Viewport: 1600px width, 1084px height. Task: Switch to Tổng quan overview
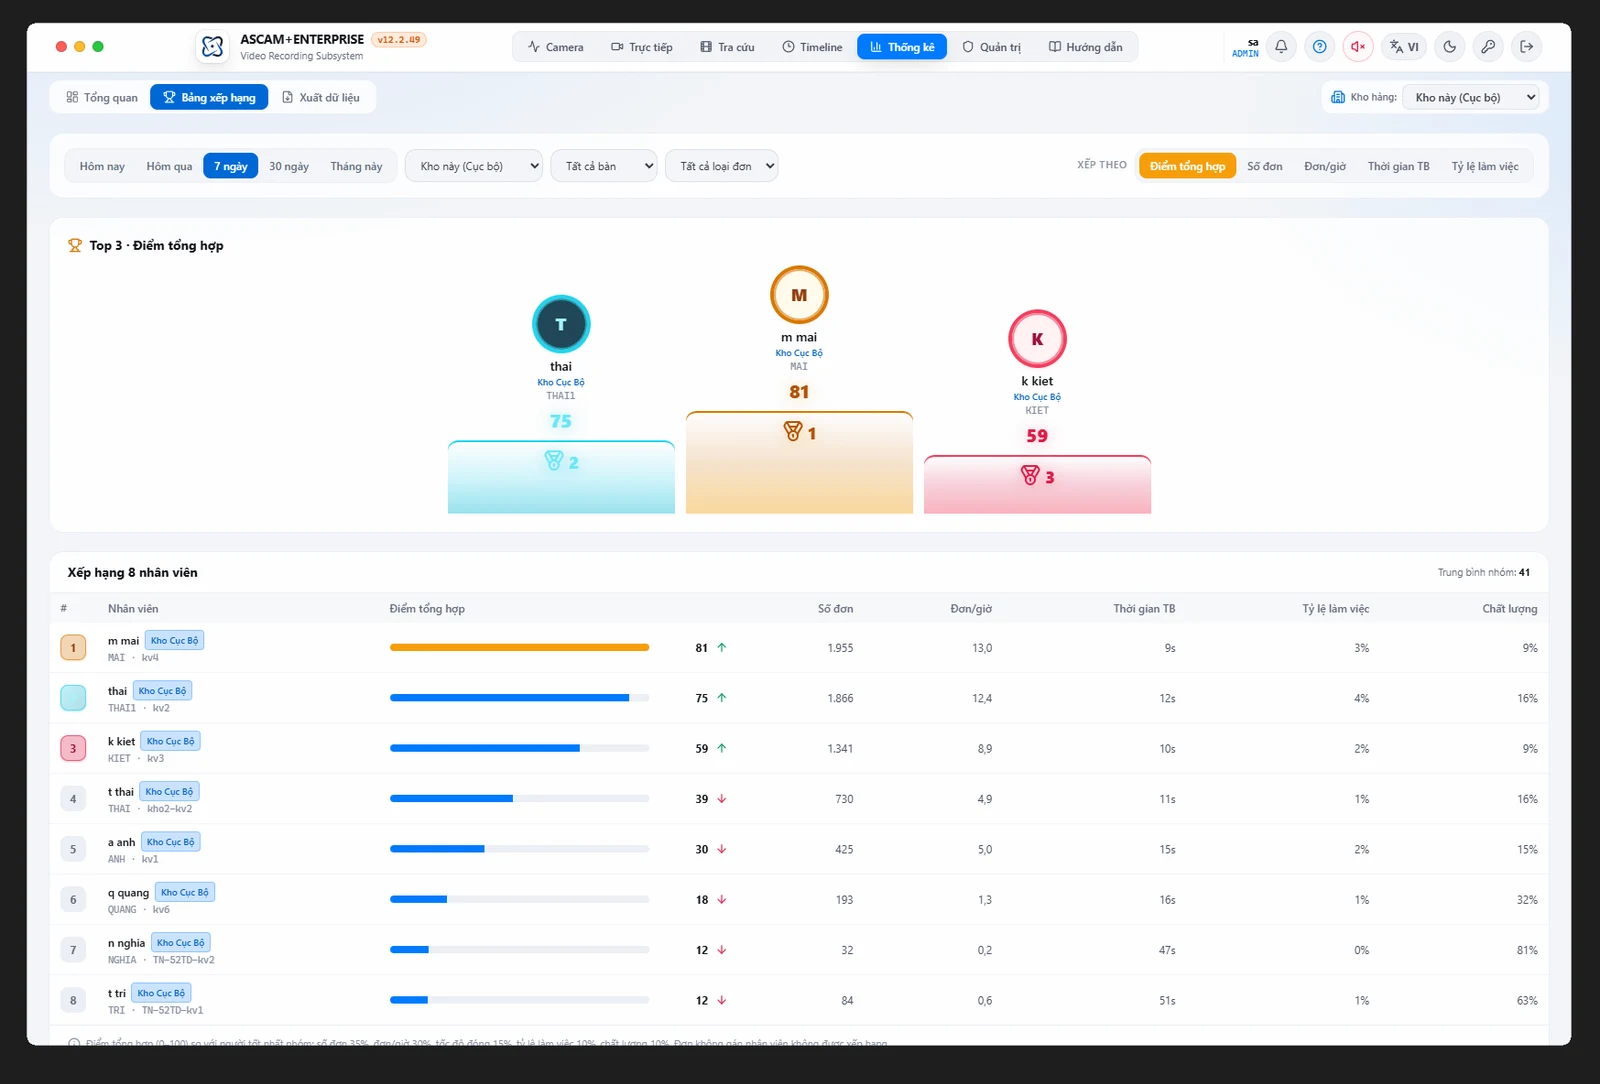point(102,97)
